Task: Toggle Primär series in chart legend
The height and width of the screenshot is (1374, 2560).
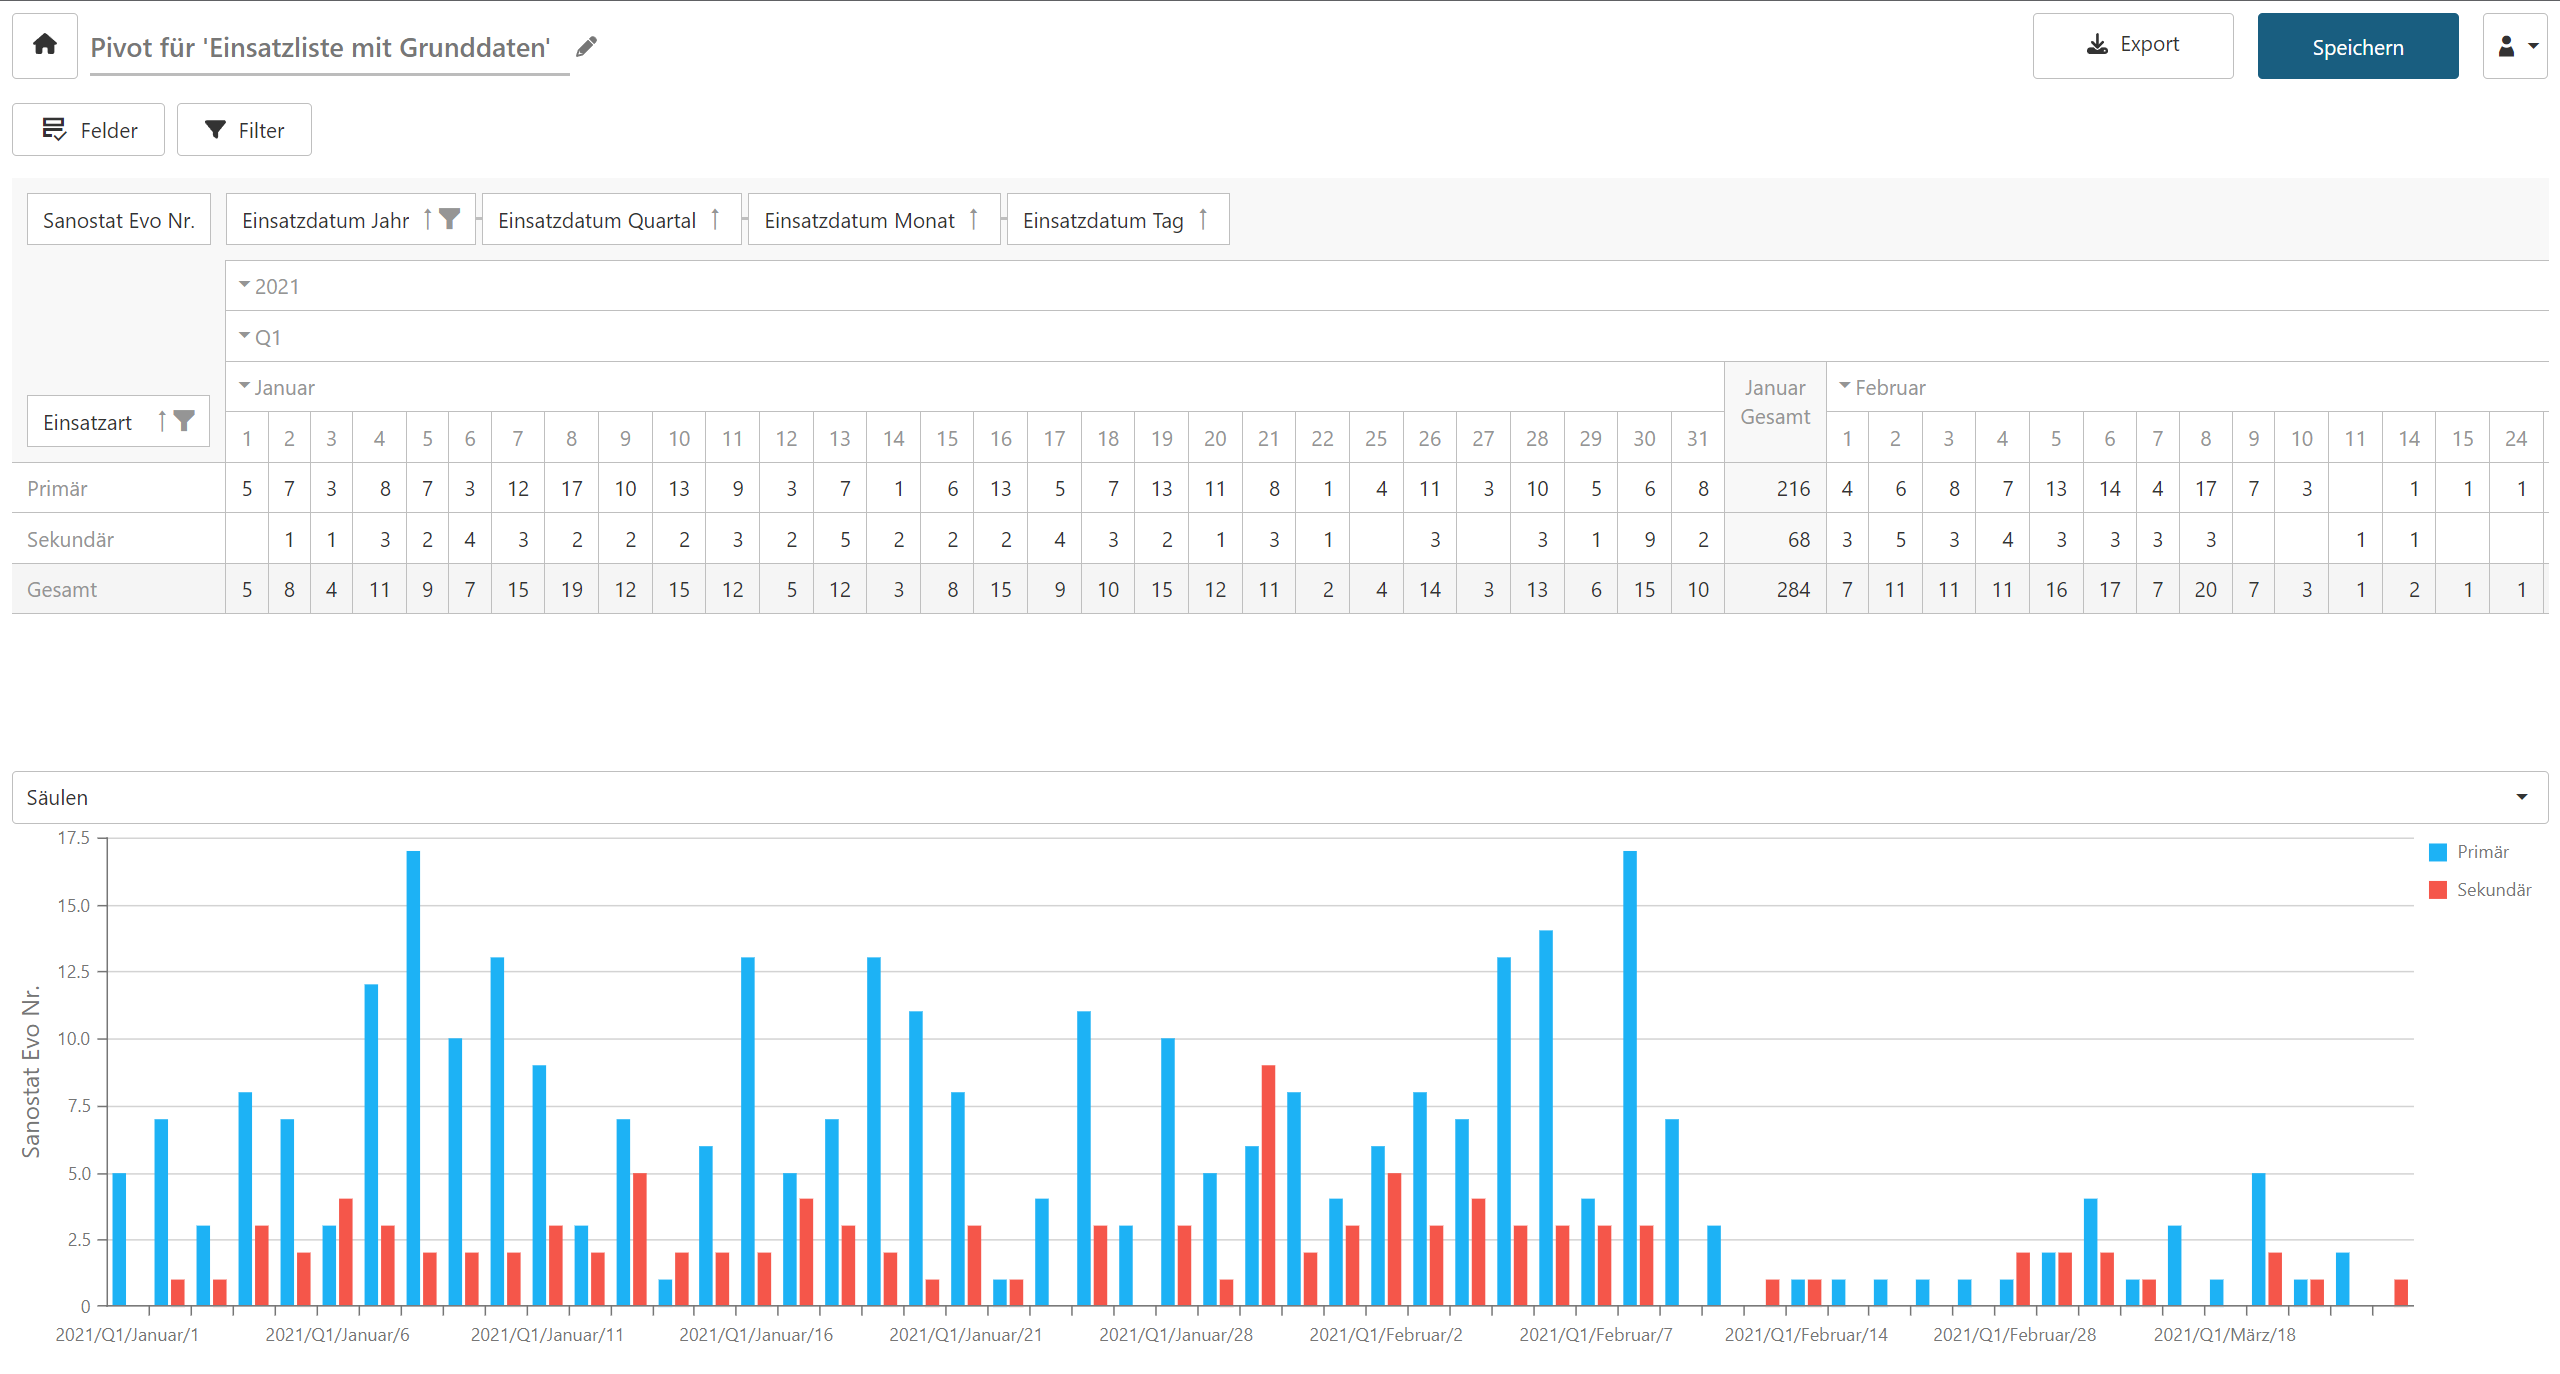Action: (x=2469, y=852)
